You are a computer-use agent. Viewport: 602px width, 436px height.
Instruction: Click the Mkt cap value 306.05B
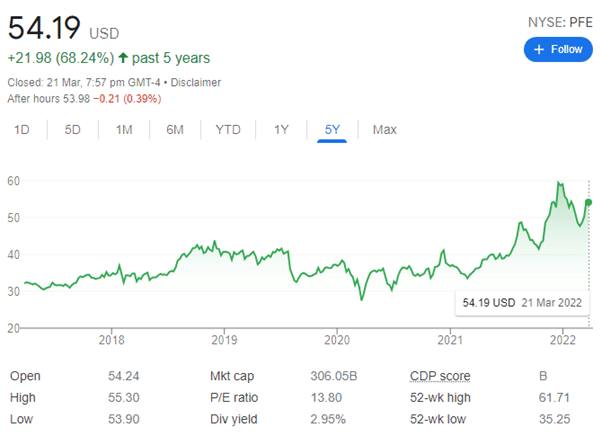click(334, 376)
